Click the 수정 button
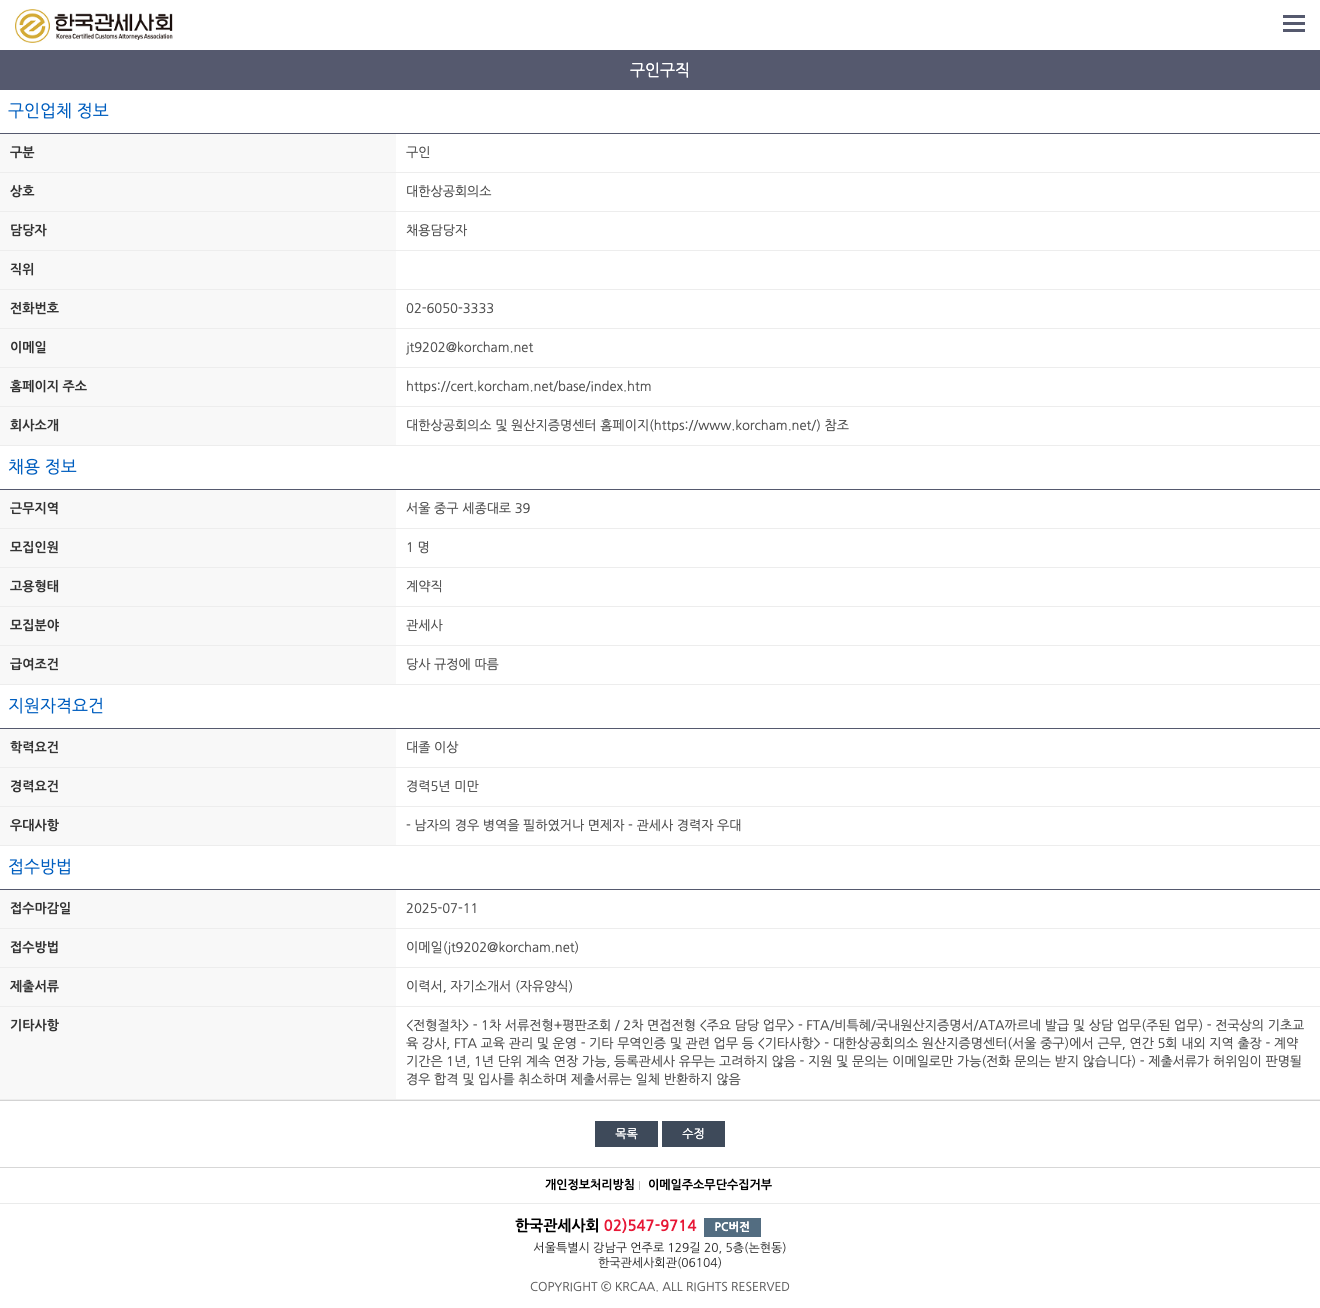Viewport: 1320px width, 1308px height. coord(693,1134)
